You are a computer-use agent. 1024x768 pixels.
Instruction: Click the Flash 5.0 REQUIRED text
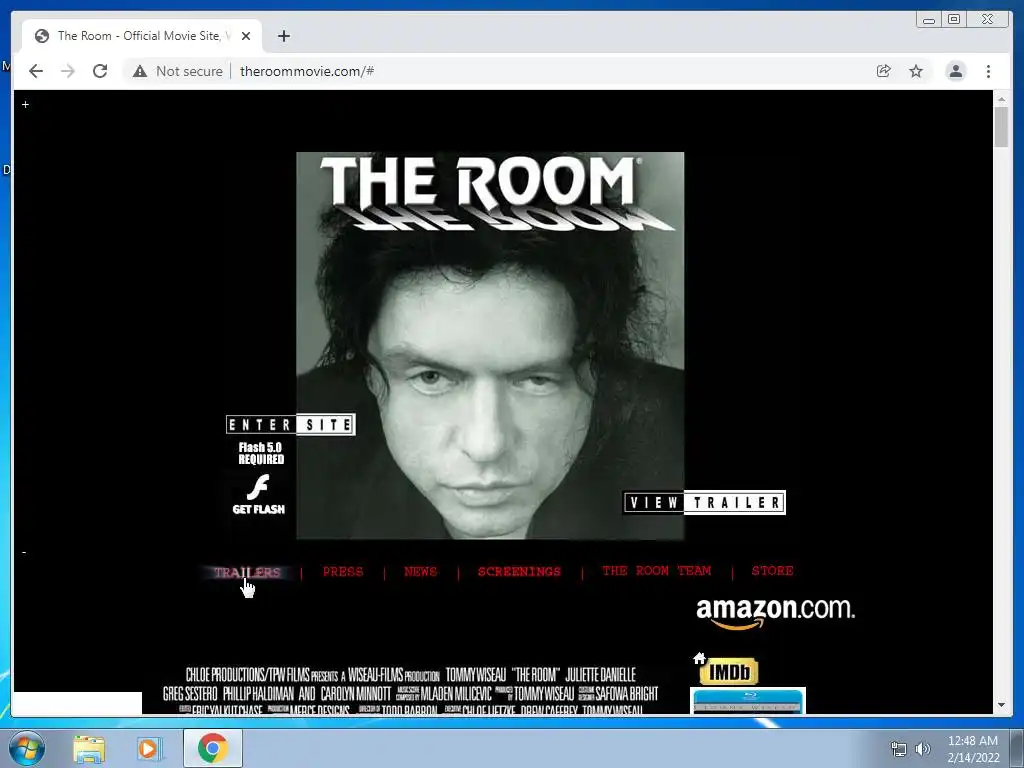click(x=261, y=453)
